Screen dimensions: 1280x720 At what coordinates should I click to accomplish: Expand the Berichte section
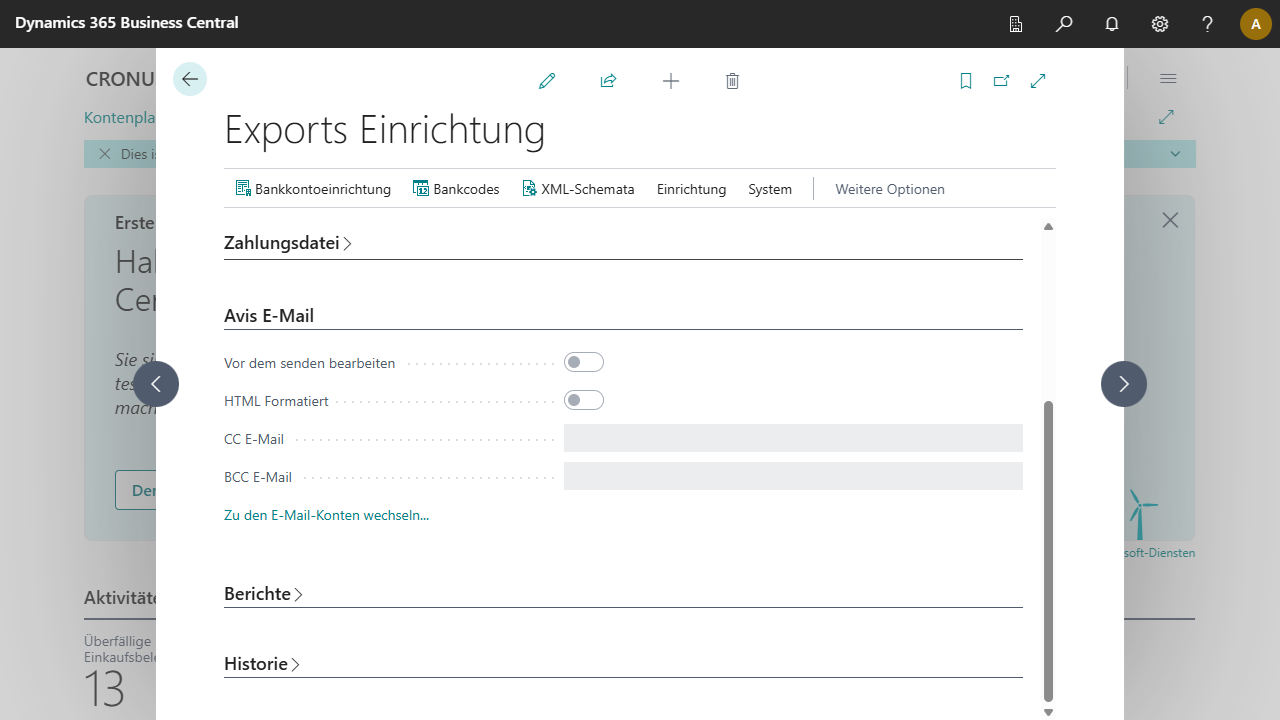point(264,593)
